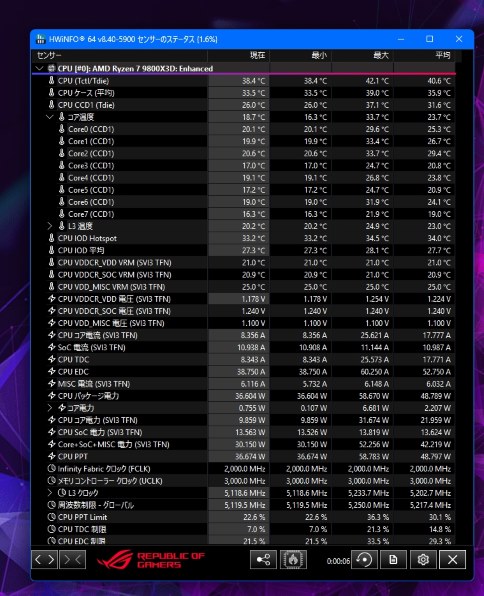Select the Core6 (CCD1) row
The height and width of the screenshot is (596, 484).
244,202
